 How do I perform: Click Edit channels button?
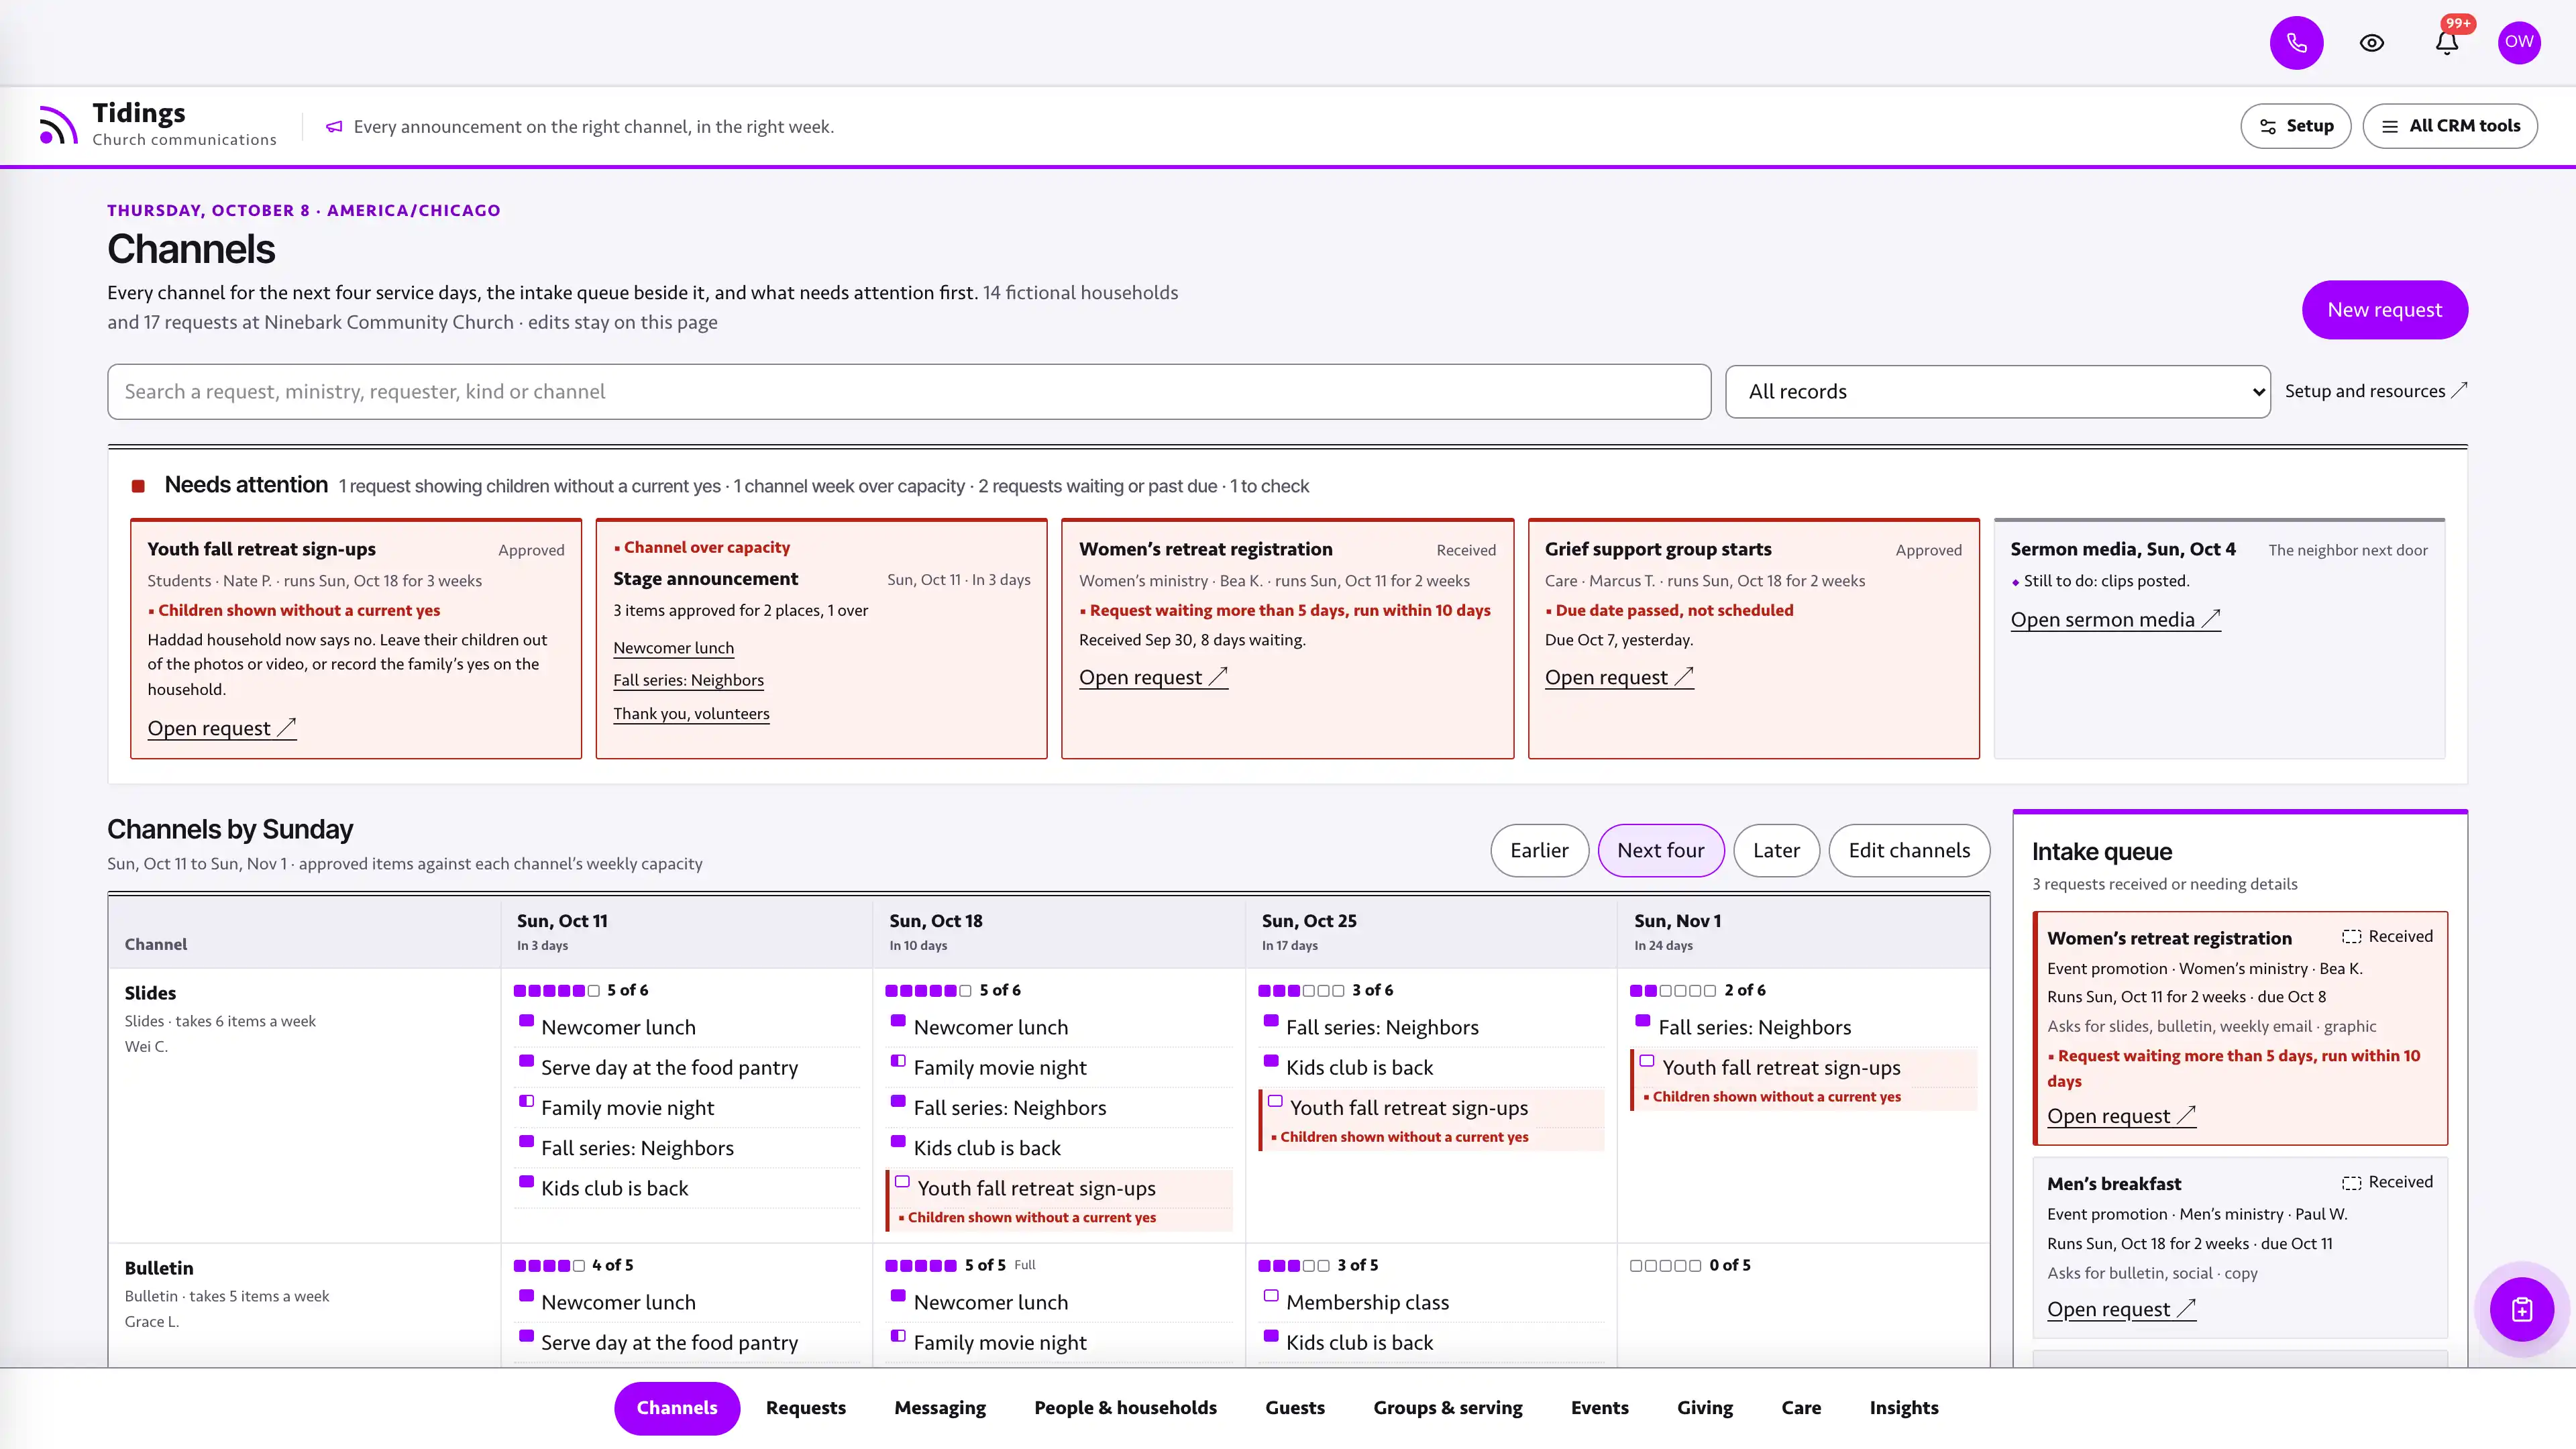(1908, 850)
